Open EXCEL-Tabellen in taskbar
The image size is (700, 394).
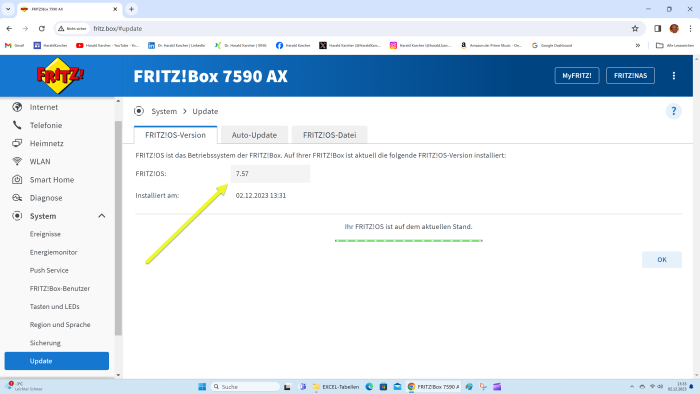pyautogui.click(x=336, y=387)
